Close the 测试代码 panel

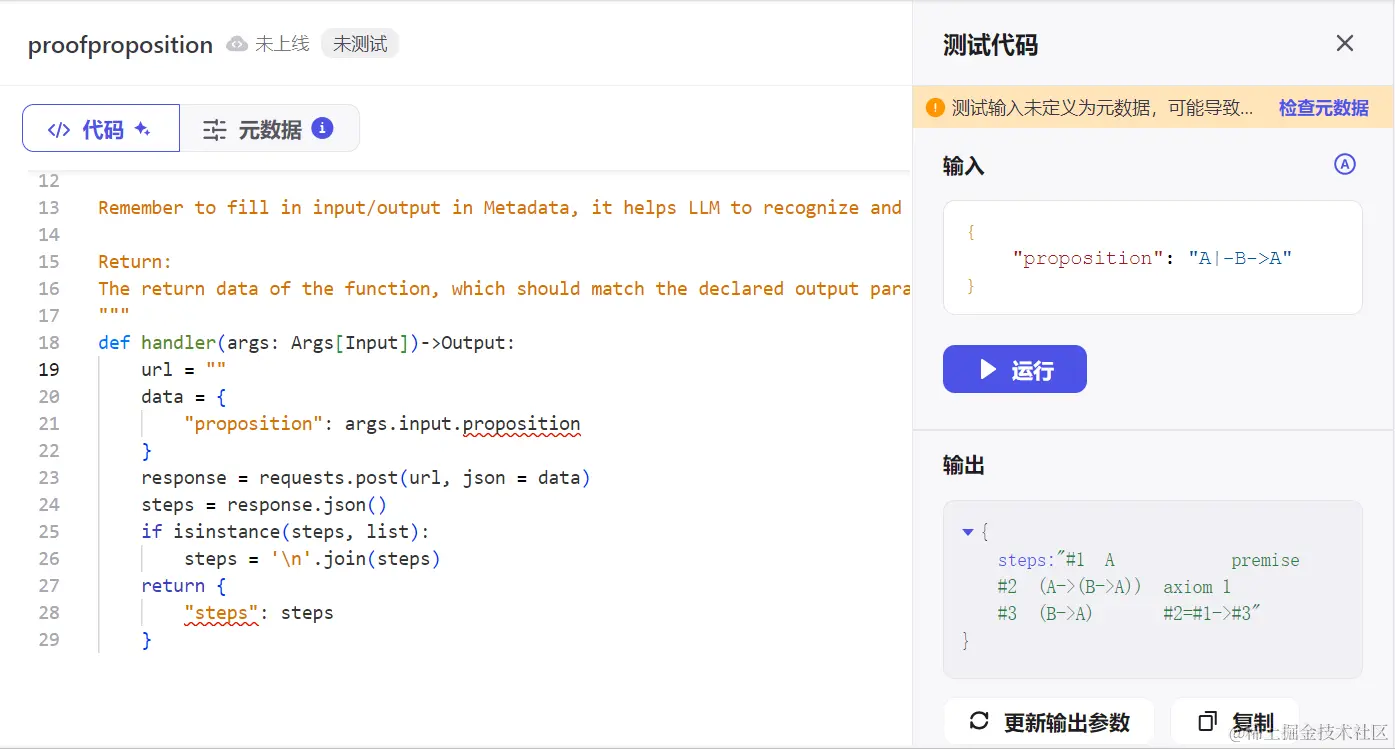coord(1345,43)
